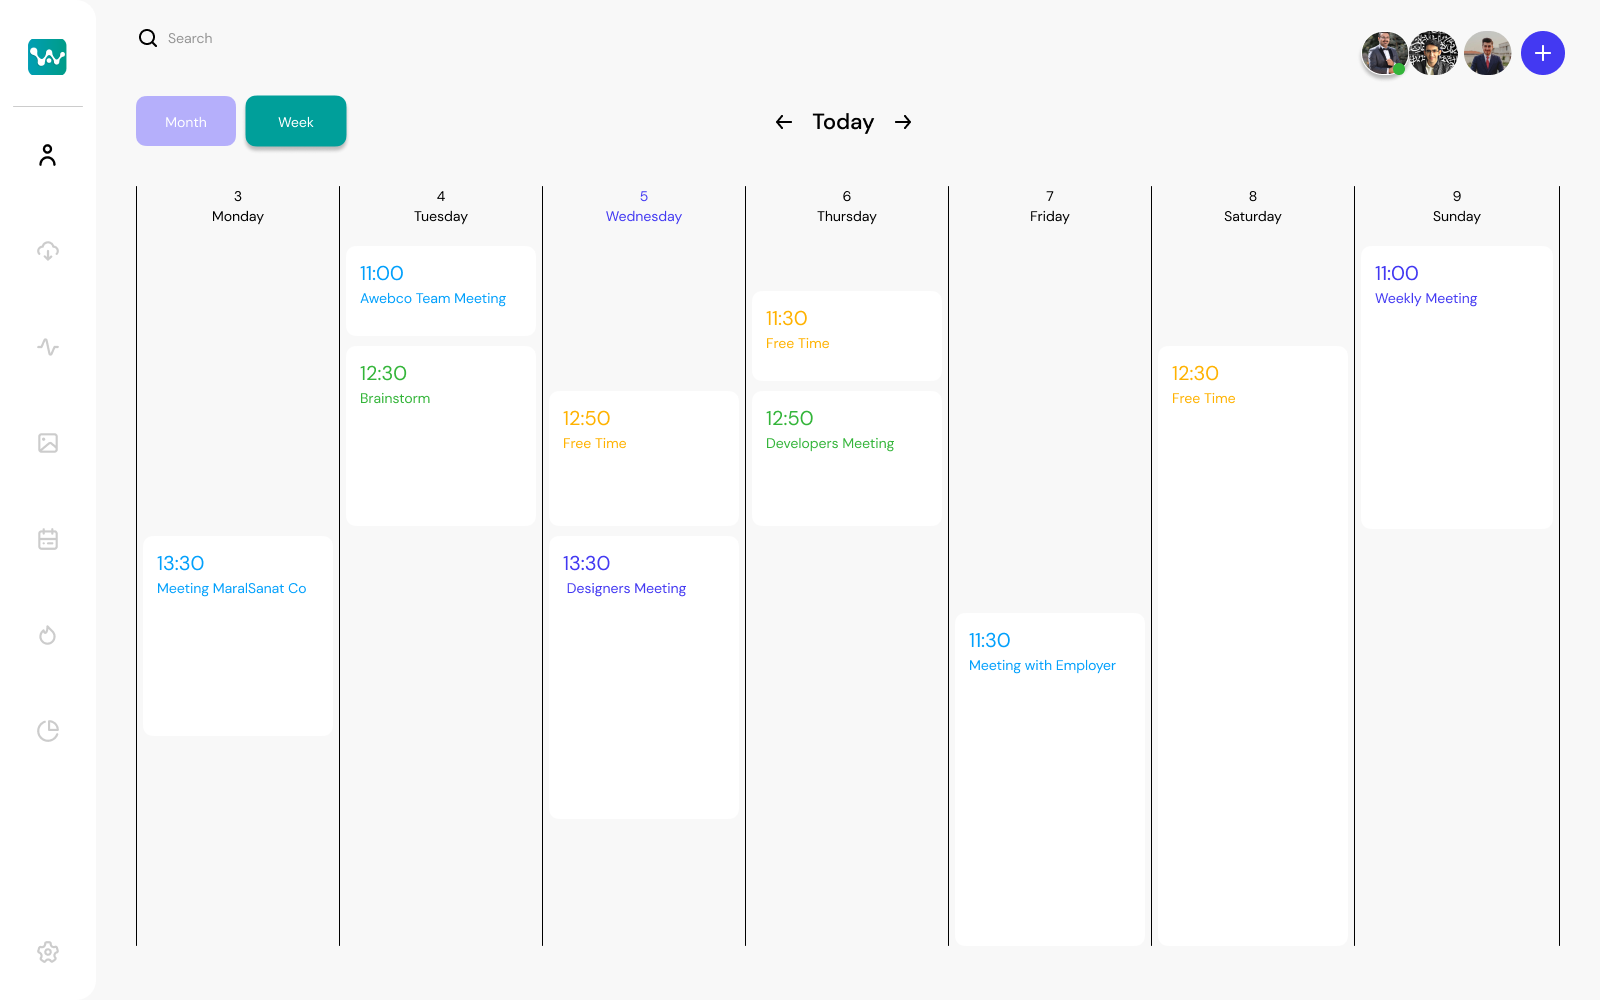Click the search magnifier icon
1600x1000 pixels.
coord(147,37)
